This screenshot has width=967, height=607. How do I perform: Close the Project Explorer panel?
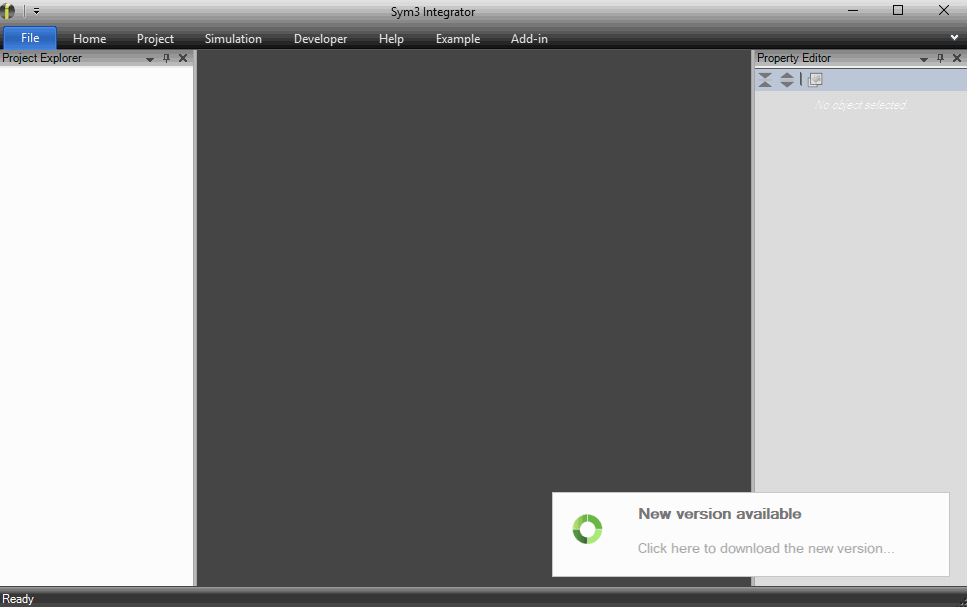(x=183, y=58)
